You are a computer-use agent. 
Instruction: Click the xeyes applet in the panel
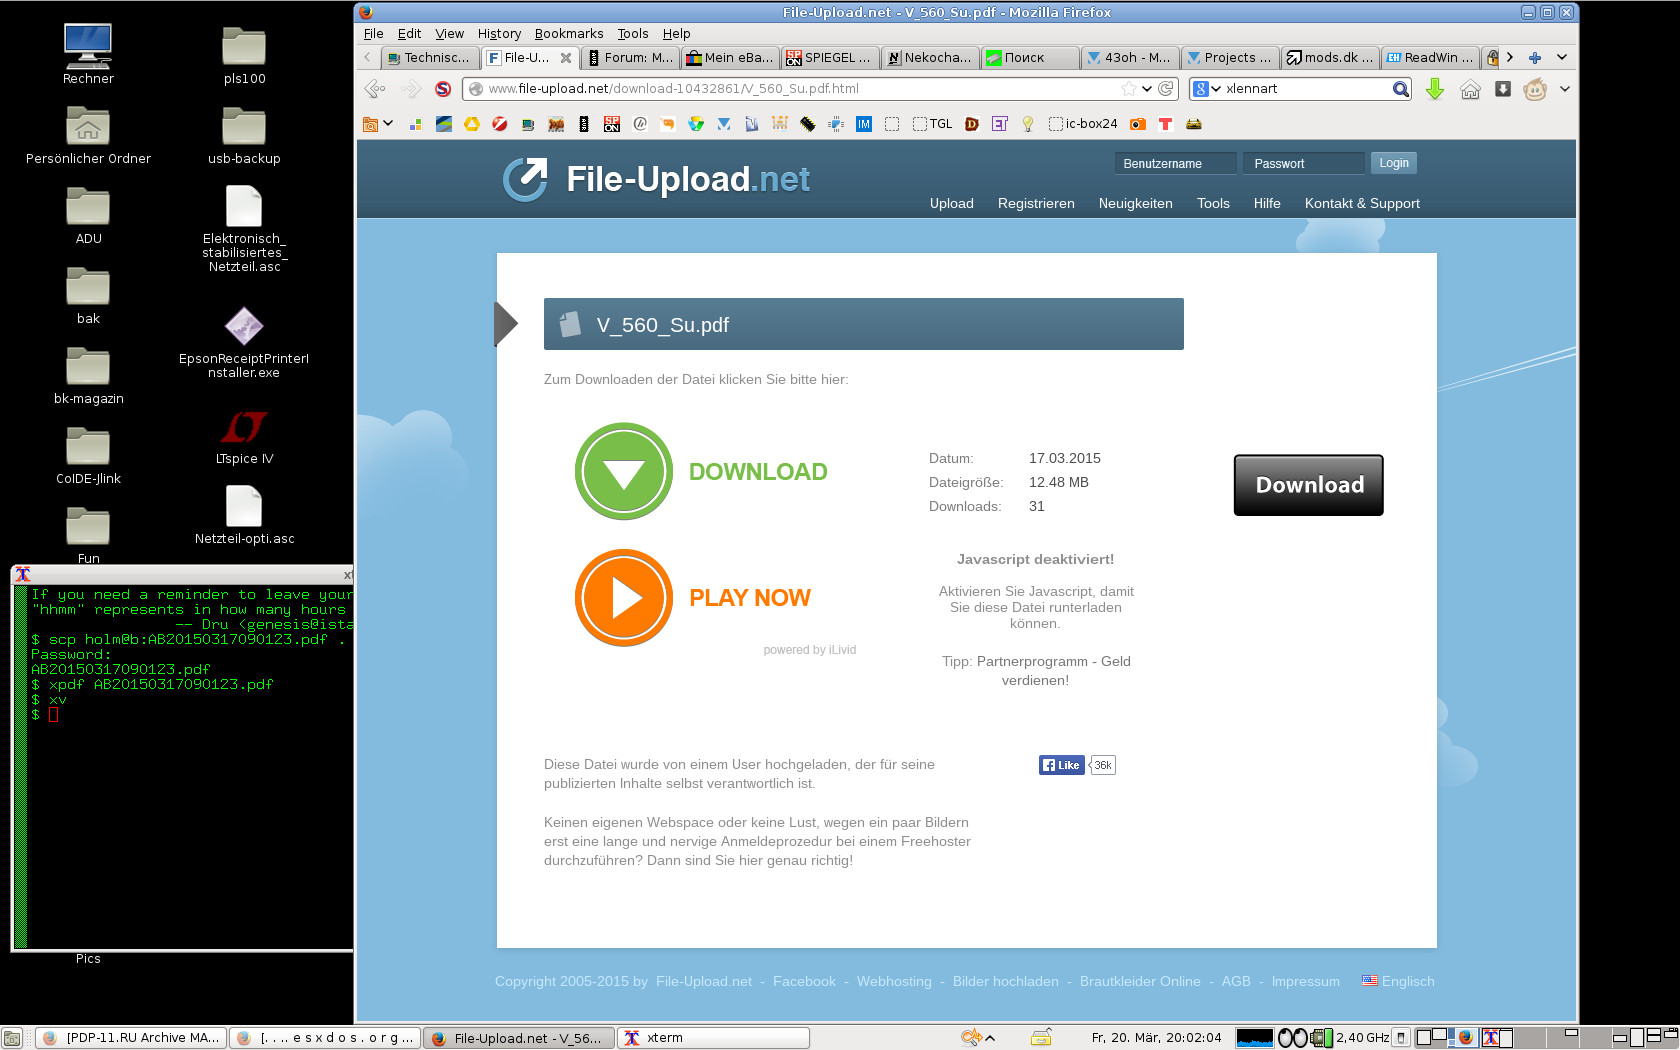pyautogui.click(x=1293, y=1038)
